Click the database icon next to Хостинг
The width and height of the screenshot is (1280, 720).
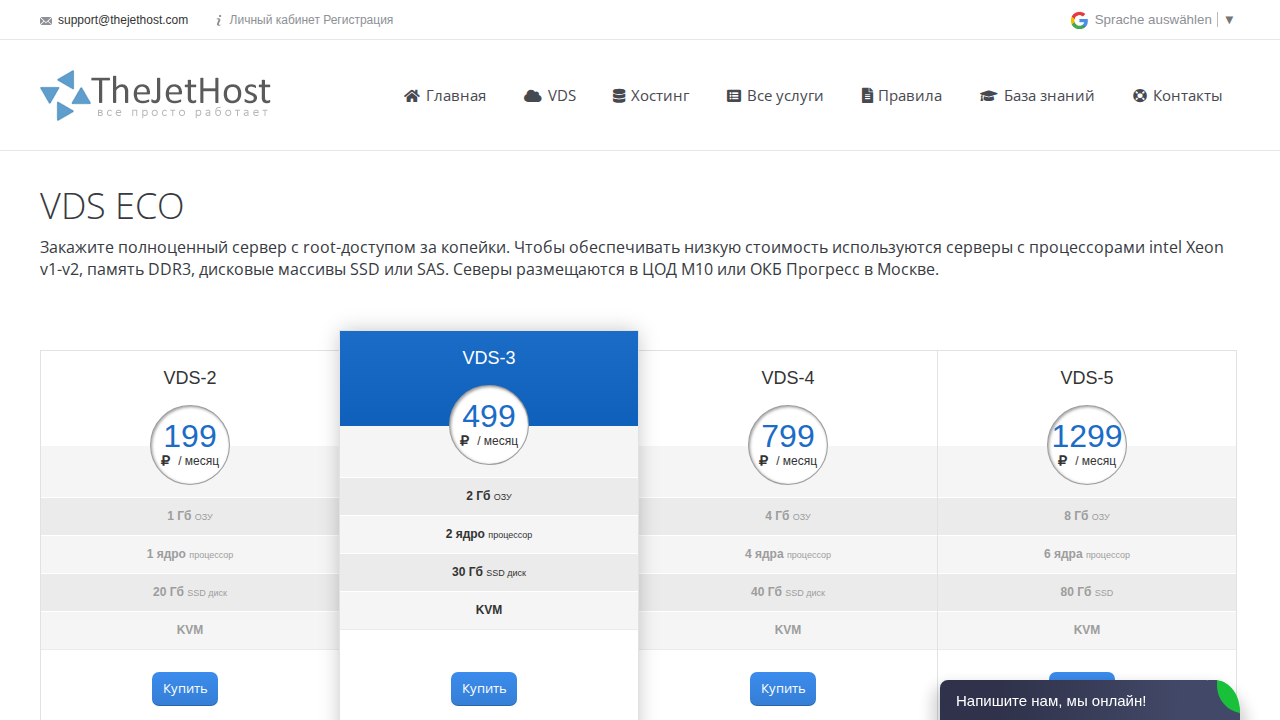click(619, 96)
